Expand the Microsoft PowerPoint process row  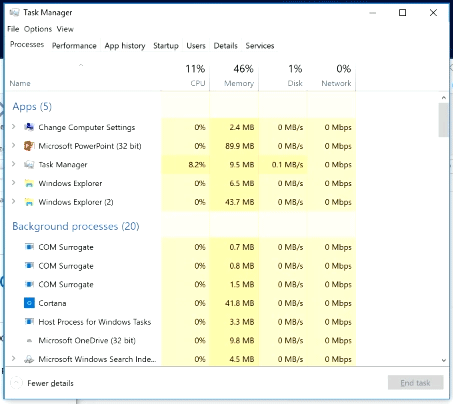coord(13,145)
